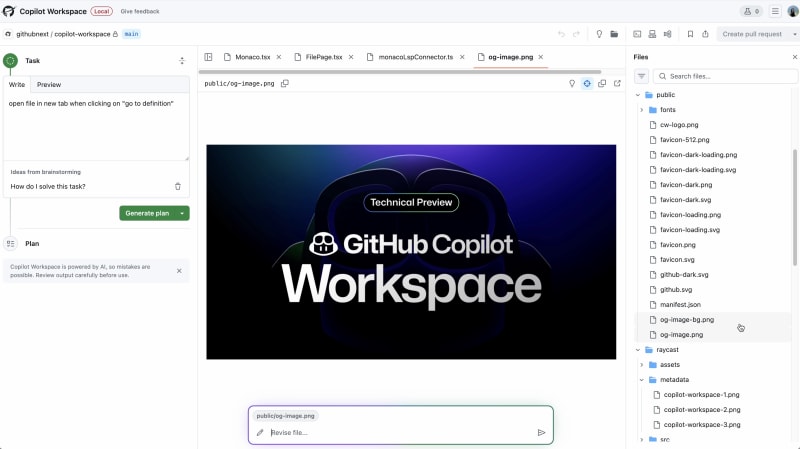800x449 pixels.
Task: Click the lightbulb icon in top toolbar
Action: (x=599, y=34)
